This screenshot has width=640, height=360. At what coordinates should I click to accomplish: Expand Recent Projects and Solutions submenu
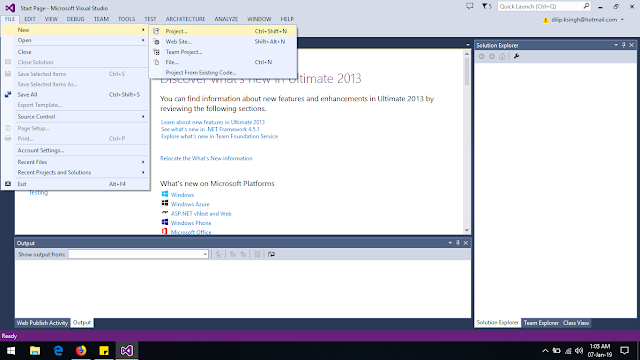[76, 172]
